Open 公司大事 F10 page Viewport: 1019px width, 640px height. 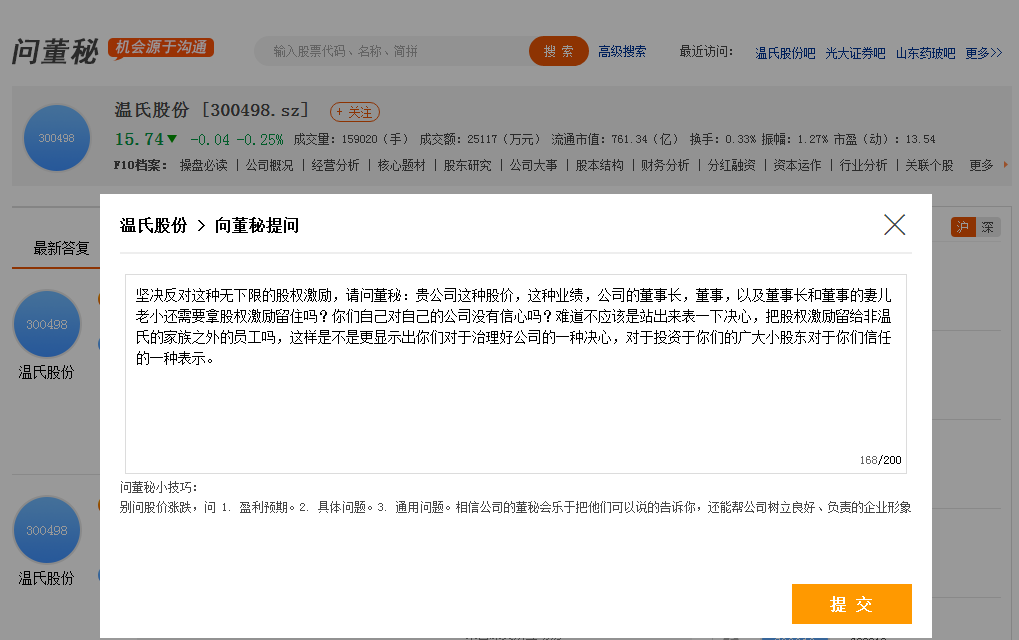(534, 165)
